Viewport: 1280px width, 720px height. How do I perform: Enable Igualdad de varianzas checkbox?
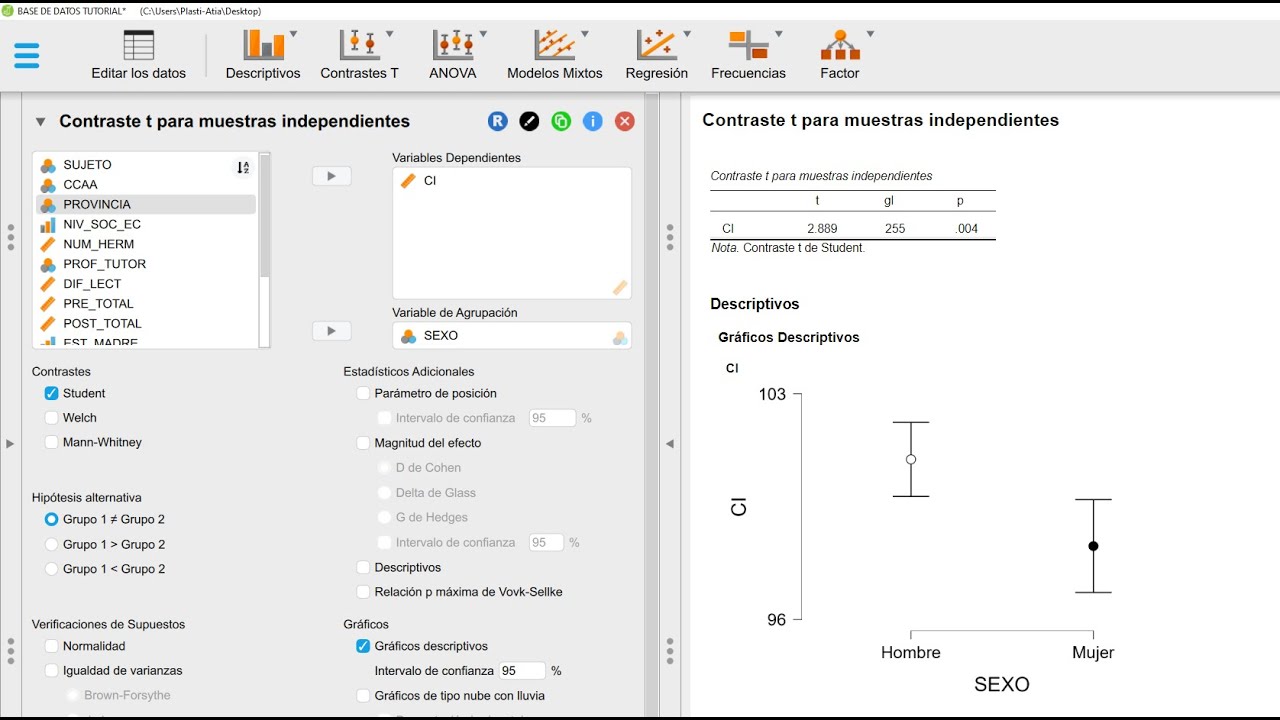[x=51, y=671]
